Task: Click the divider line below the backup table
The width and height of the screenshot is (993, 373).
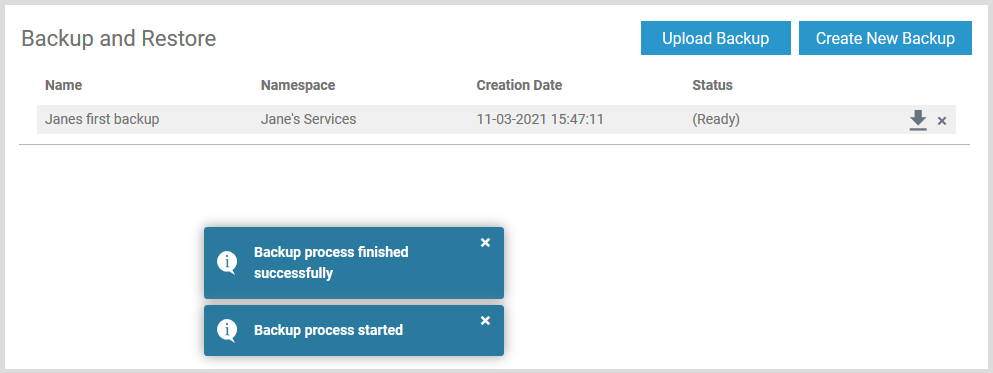Action: click(495, 144)
